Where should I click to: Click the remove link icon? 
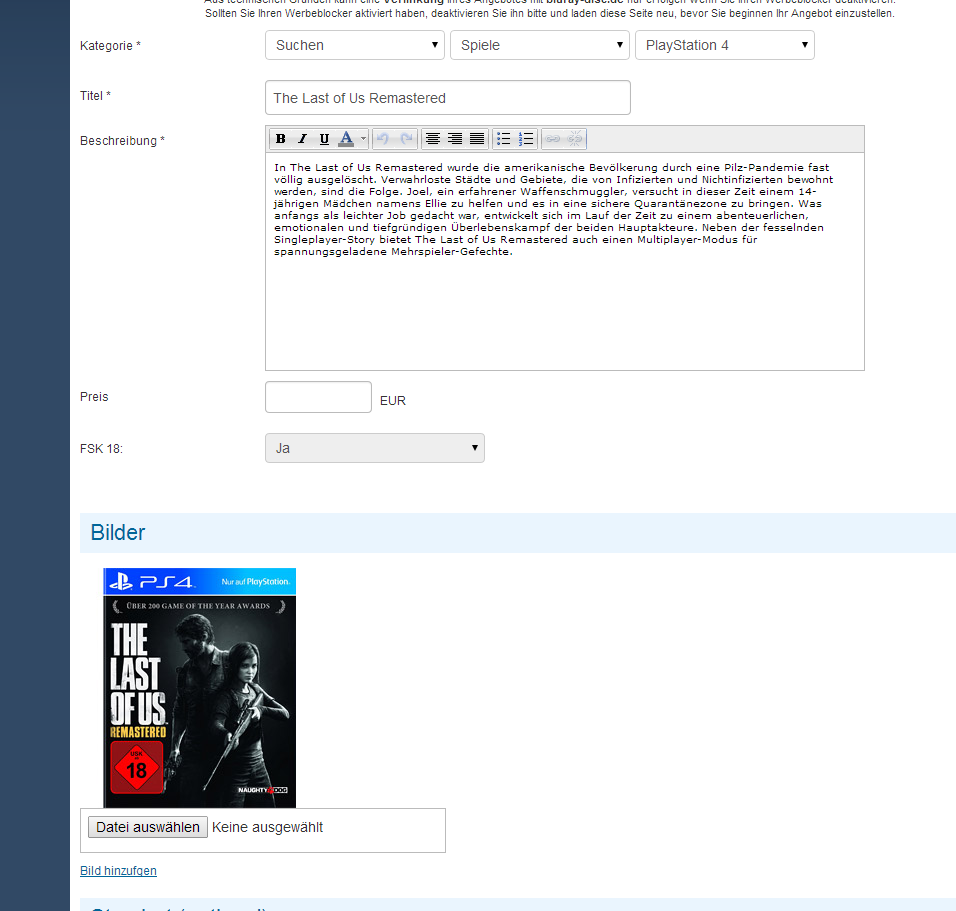575,139
